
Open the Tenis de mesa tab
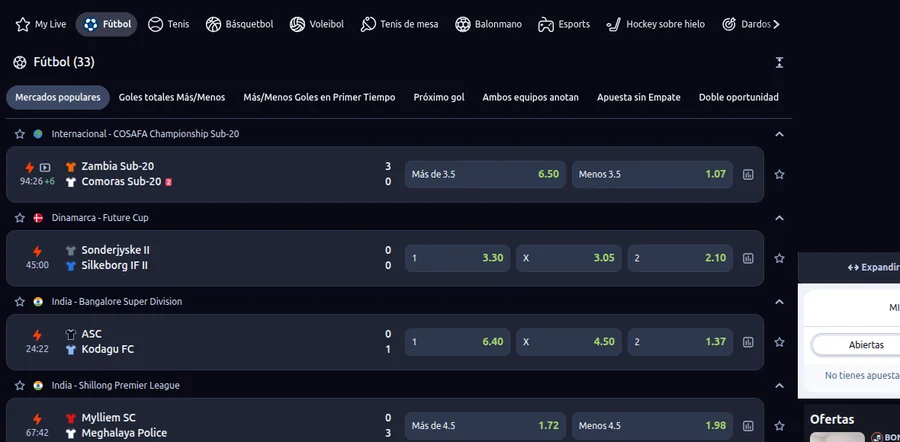[399, 24]
